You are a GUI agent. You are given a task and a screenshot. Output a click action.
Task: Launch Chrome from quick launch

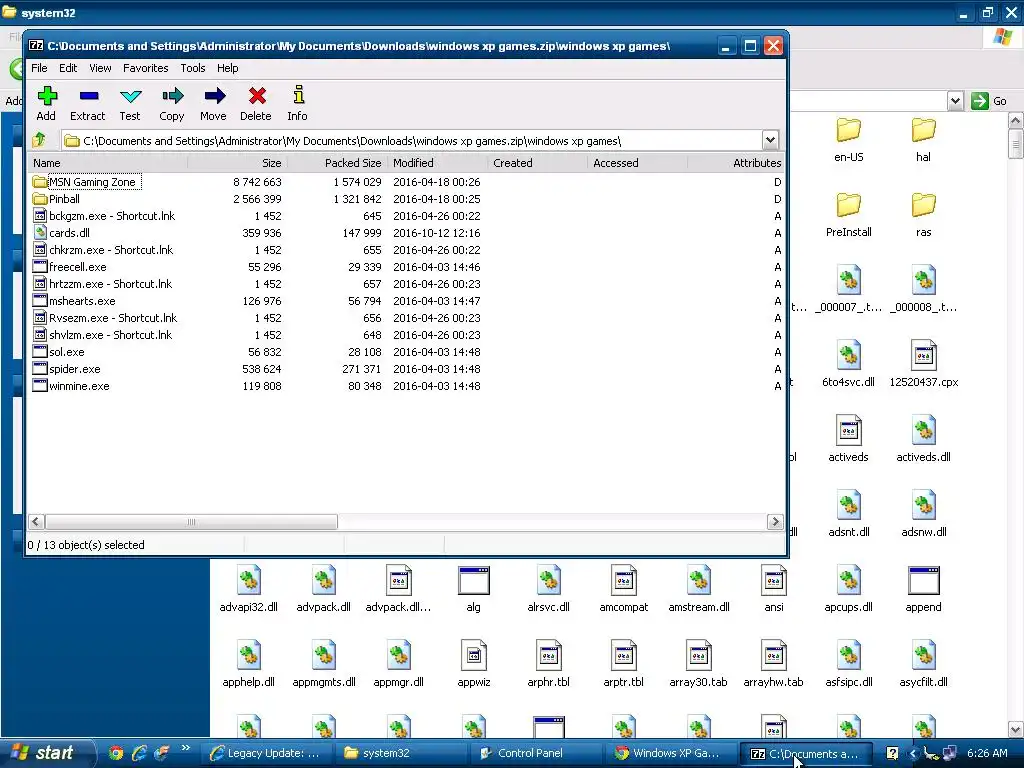tap(116, 753)
